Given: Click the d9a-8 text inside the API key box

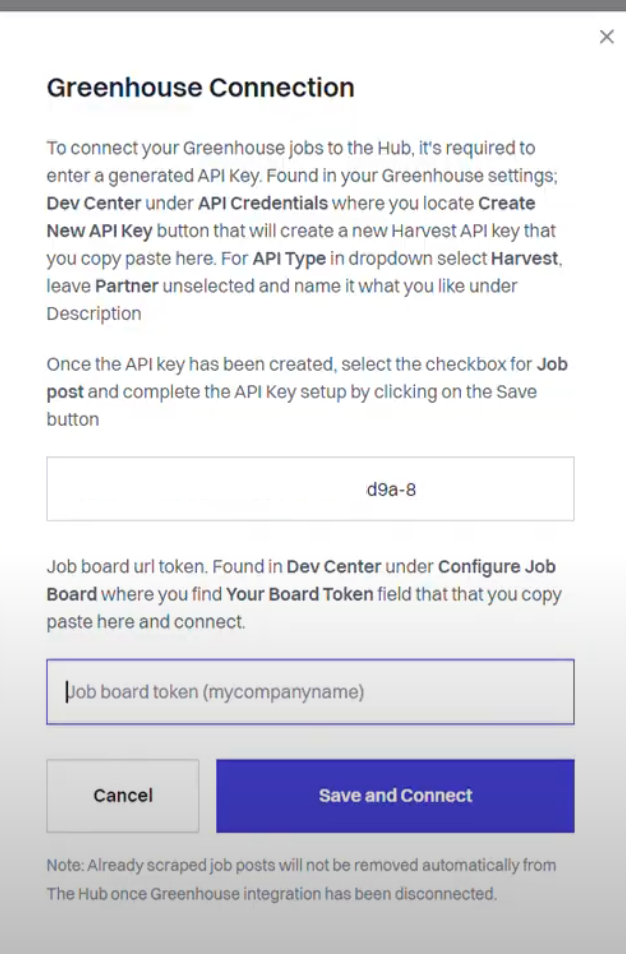Looking at the screenshot, I should click(x=391, y=490).
